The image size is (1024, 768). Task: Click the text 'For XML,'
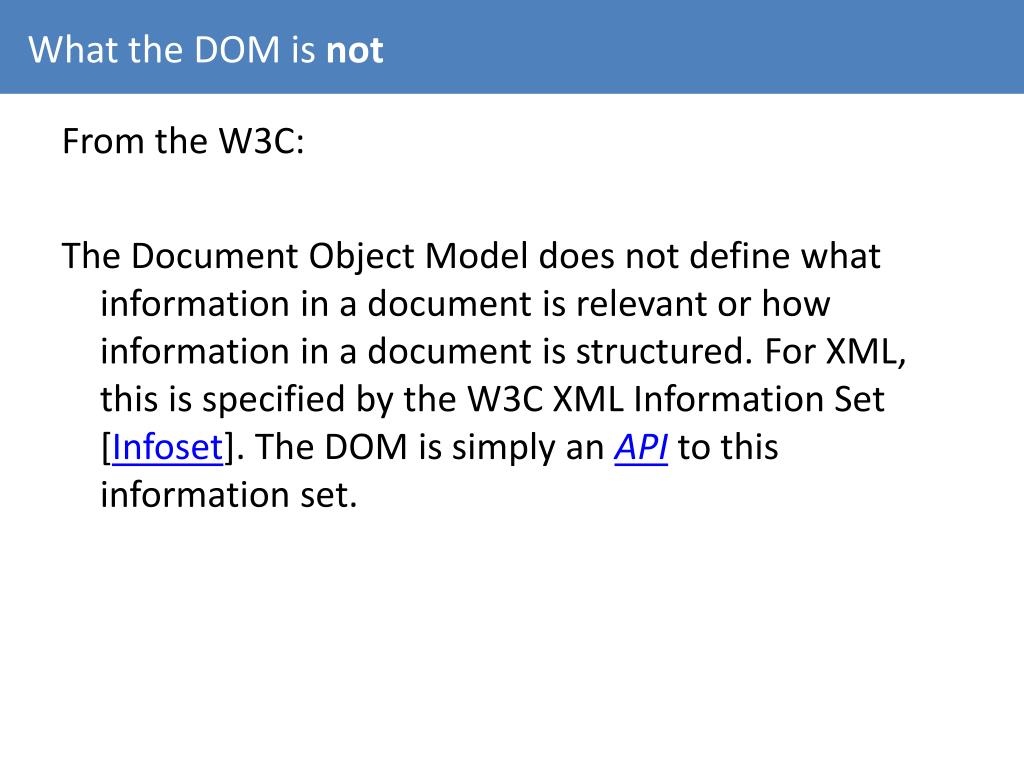coord(835,352)
